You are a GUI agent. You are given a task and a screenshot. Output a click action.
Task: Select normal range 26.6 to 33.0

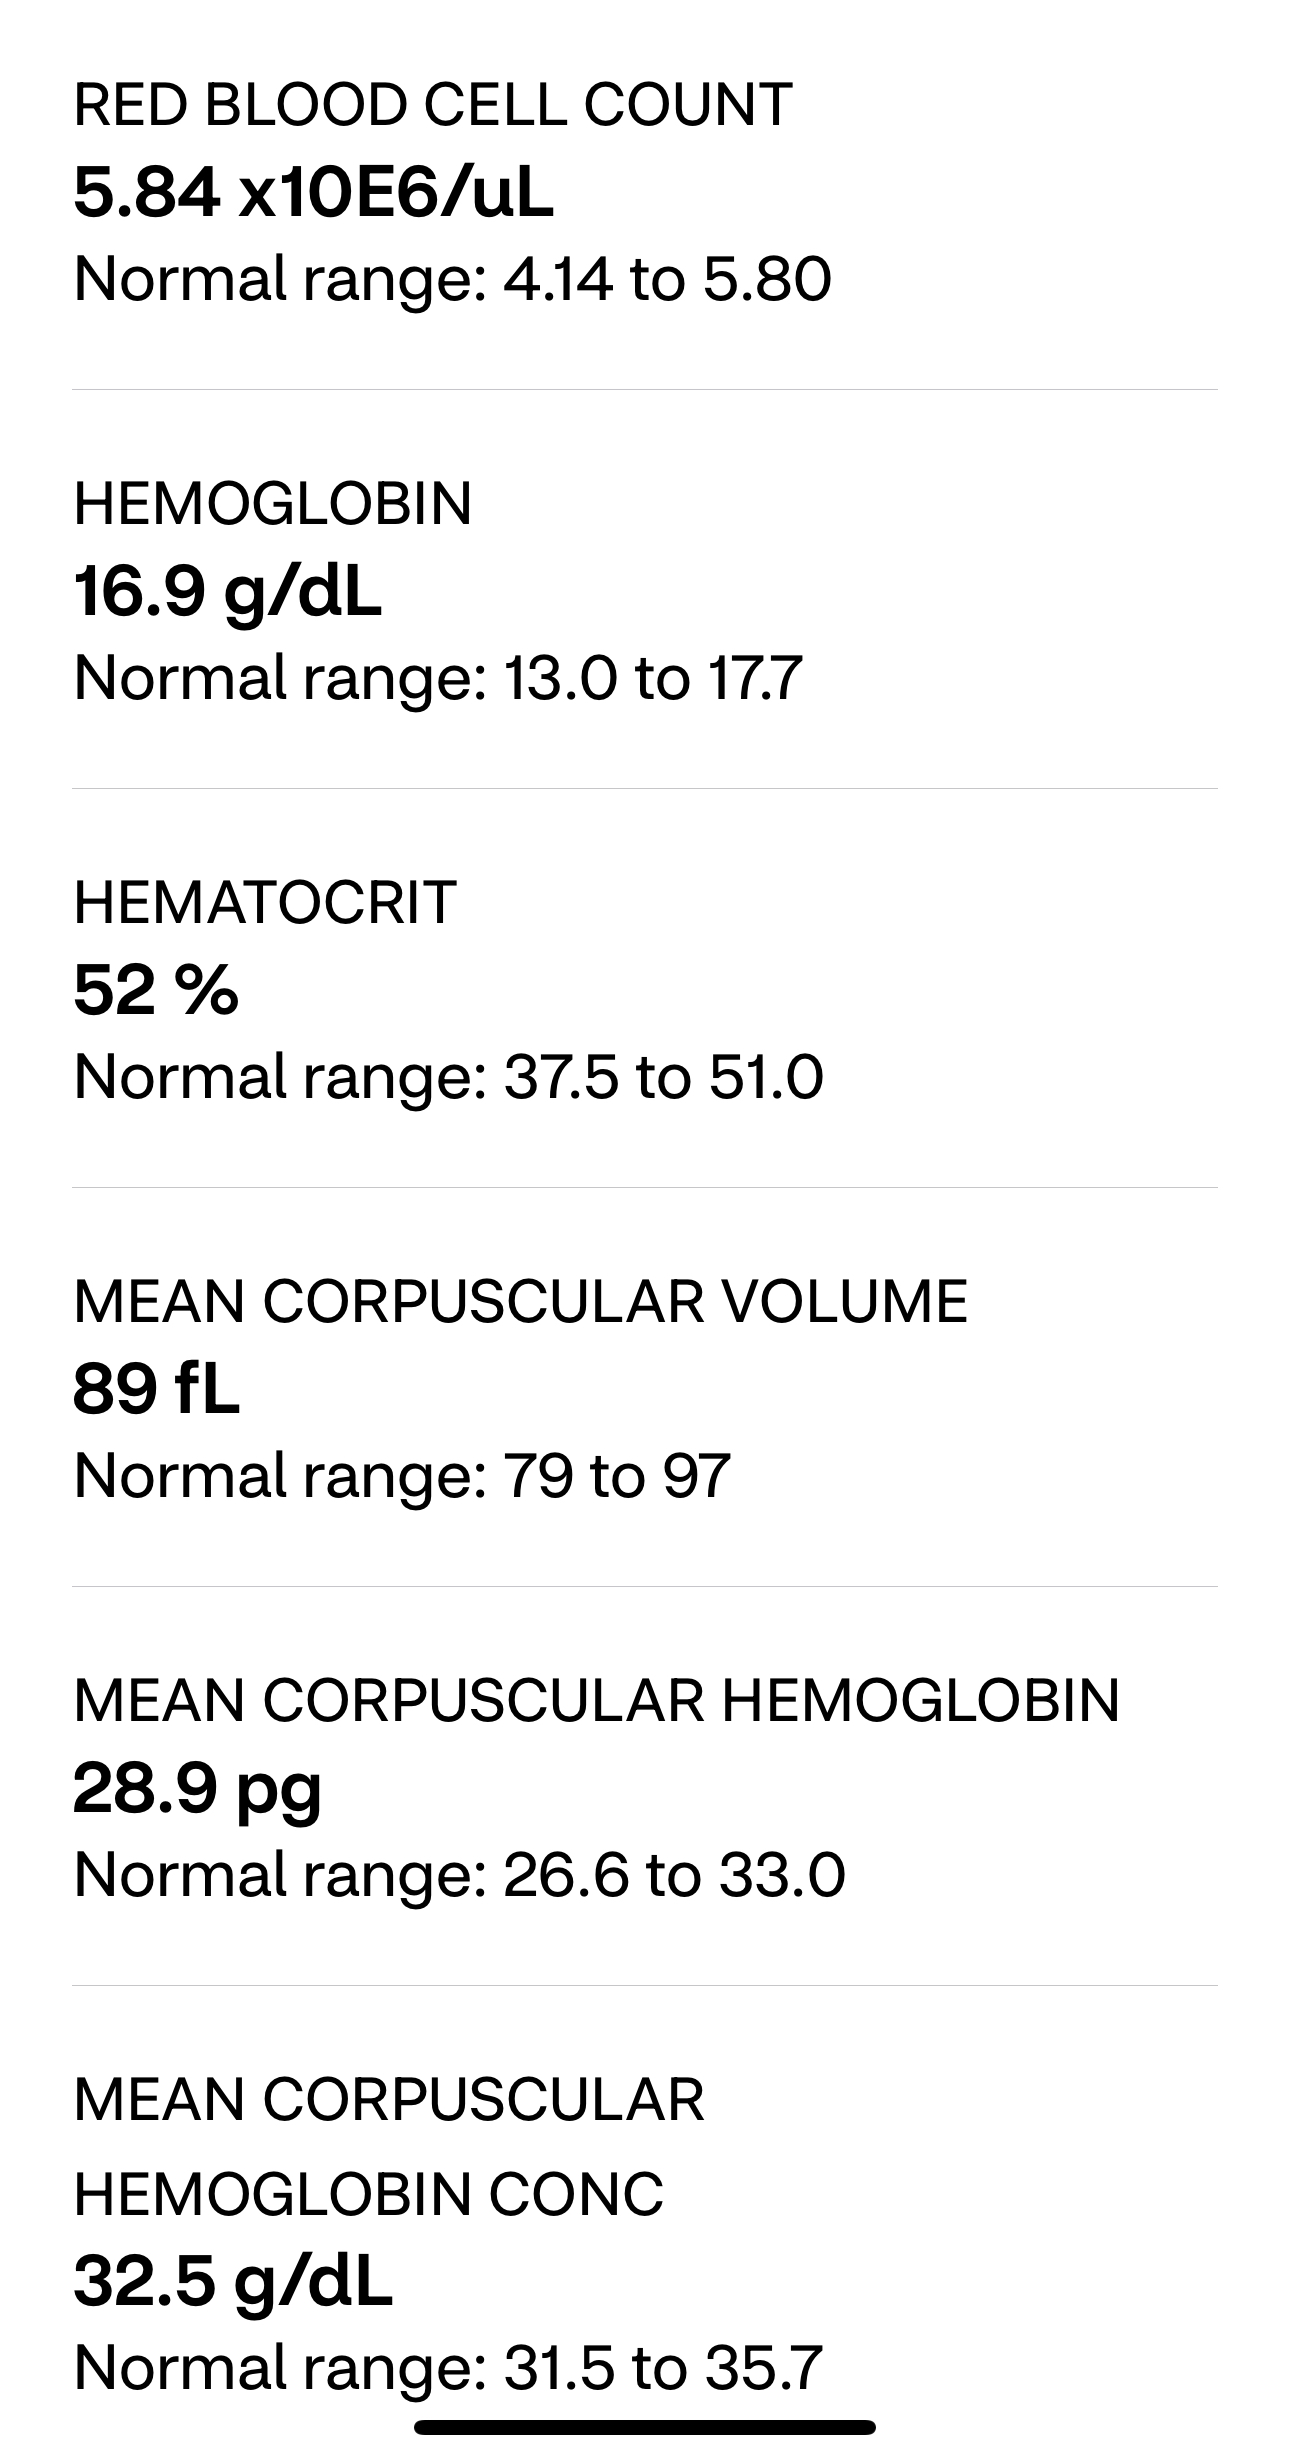click(x=459, y=1875)
